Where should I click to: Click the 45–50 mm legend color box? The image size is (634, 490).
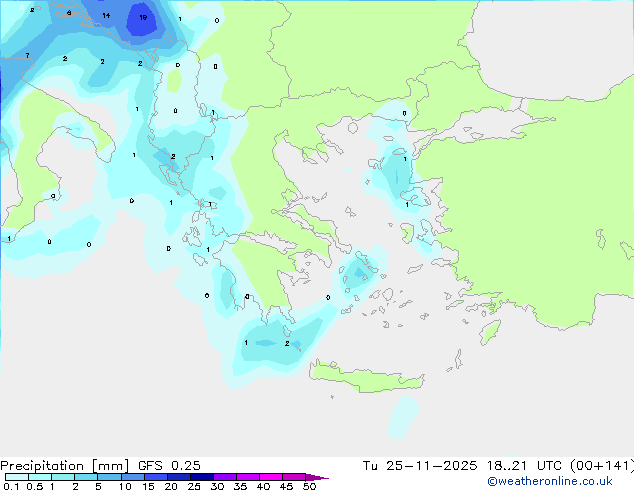coord(294,477)
